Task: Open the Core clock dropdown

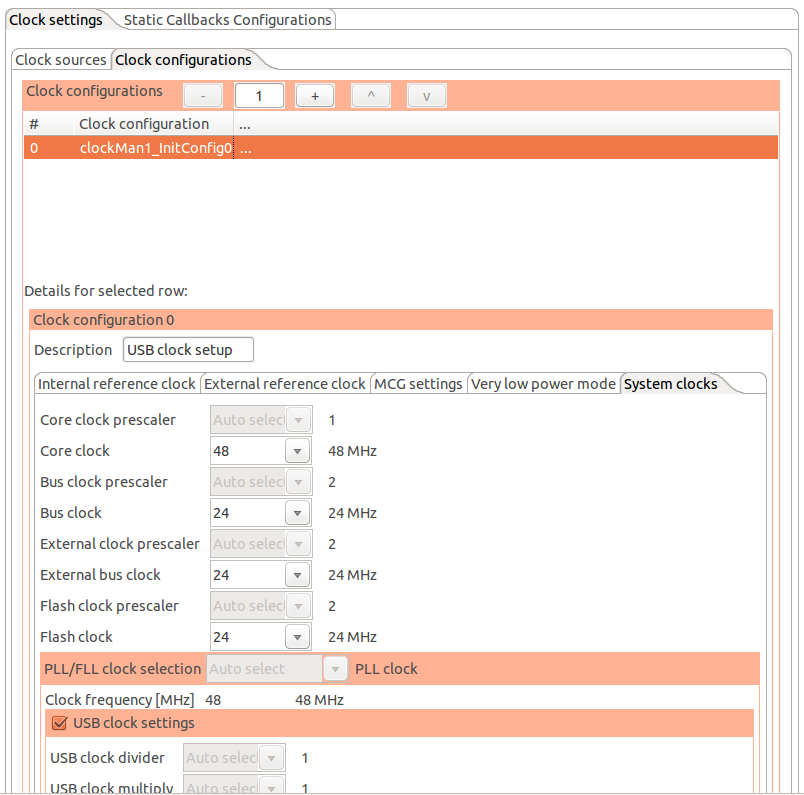Action: click(x=297, y=450)
